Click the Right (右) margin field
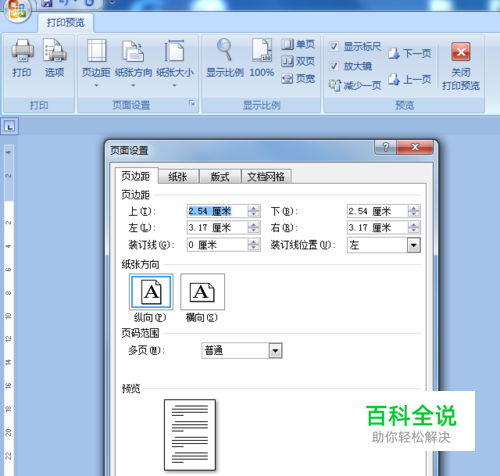Viewport: 500px width, 476px height. [x=377, y=228]
